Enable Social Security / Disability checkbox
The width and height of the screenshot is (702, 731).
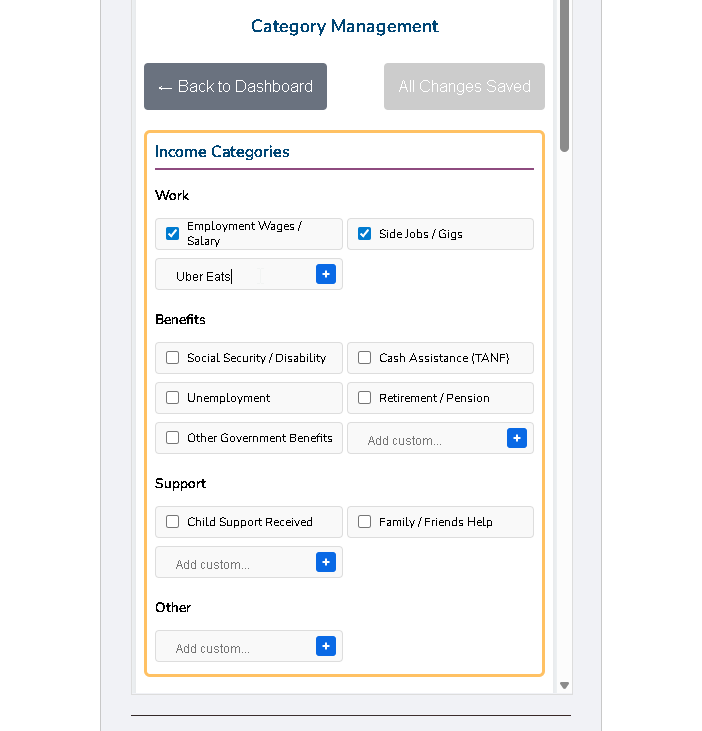[173, 358]
